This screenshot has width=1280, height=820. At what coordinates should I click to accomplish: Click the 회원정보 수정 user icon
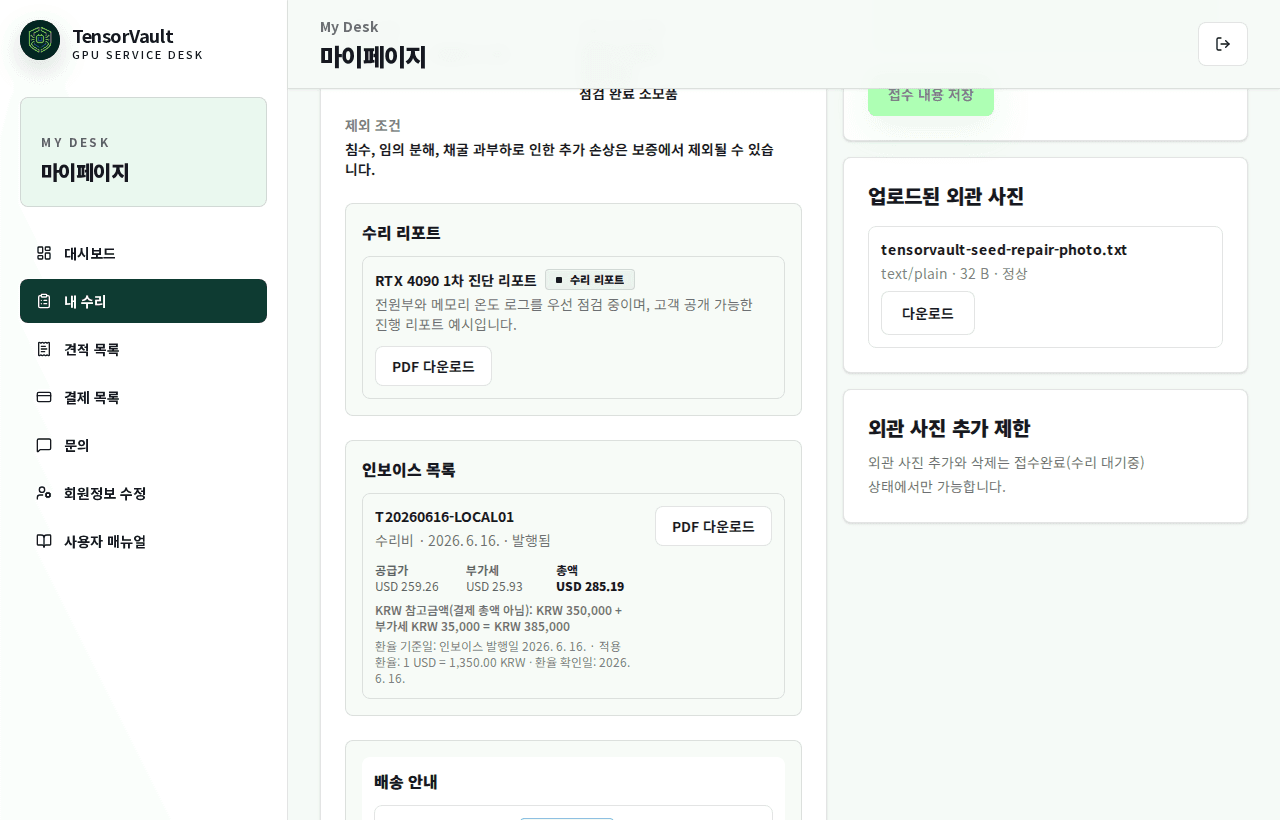(44, 493)
